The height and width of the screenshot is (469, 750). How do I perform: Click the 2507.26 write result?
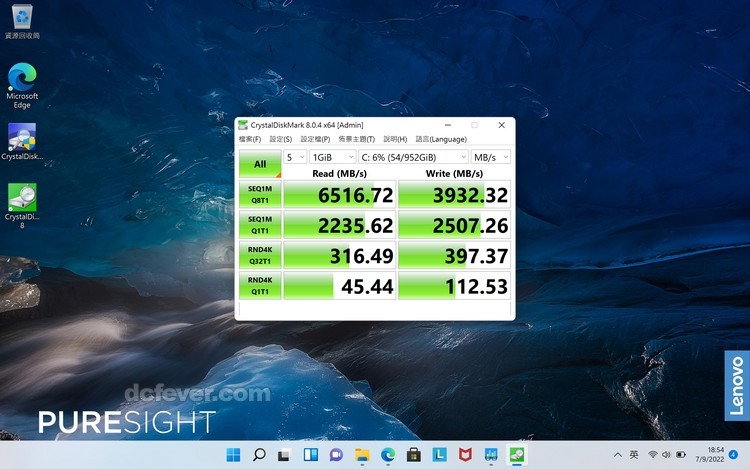(454, 225)
